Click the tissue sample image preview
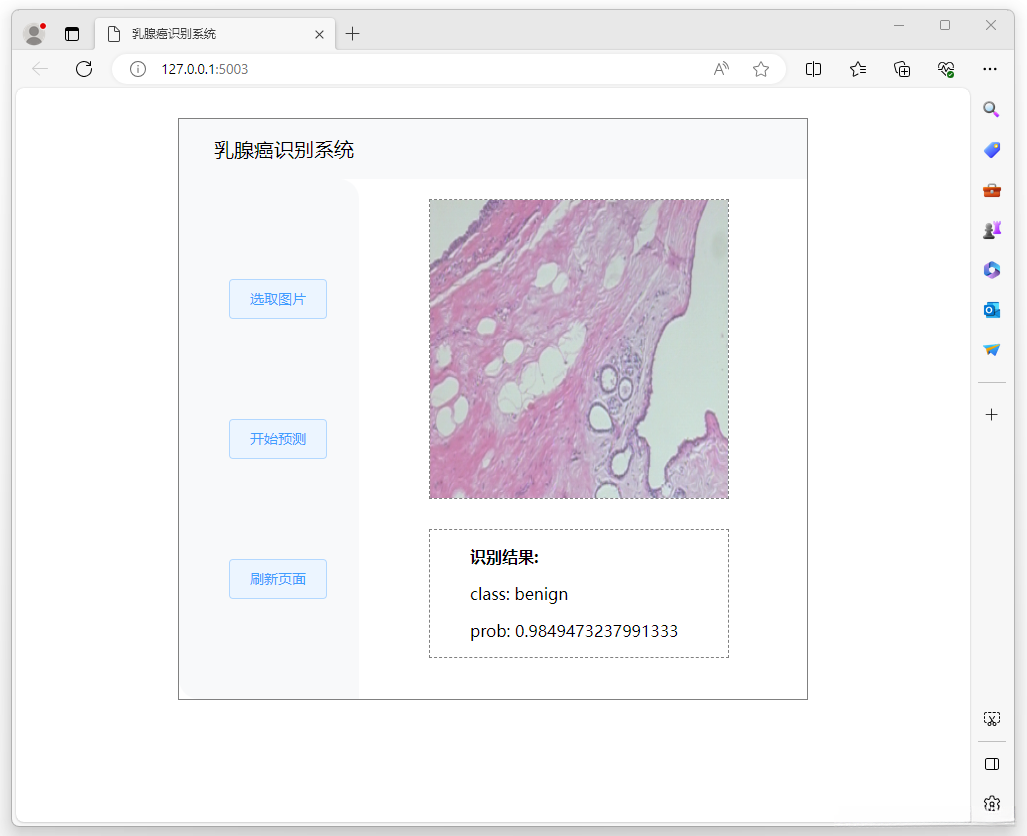The width and height of the screenshot is (1027, 836). point(578,349)
